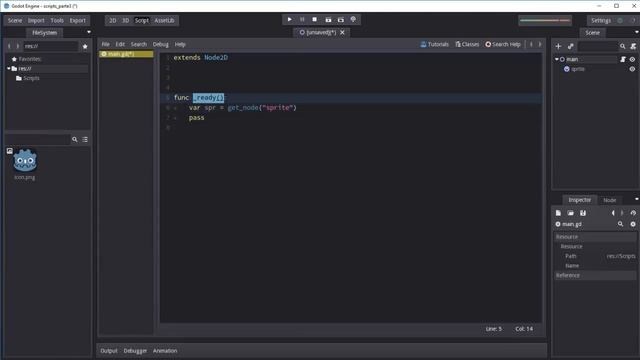Click scene tree filter search icon
This screenshot has height=360, width=640.
point(622,47)
